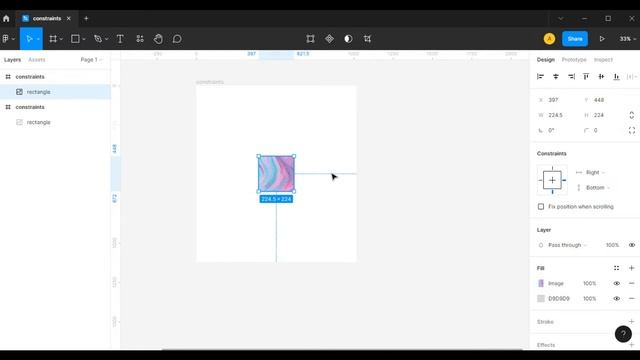Enable Fix position when scrolling
The height and width of the screenshot is (360, 640).
pos(541,207)
